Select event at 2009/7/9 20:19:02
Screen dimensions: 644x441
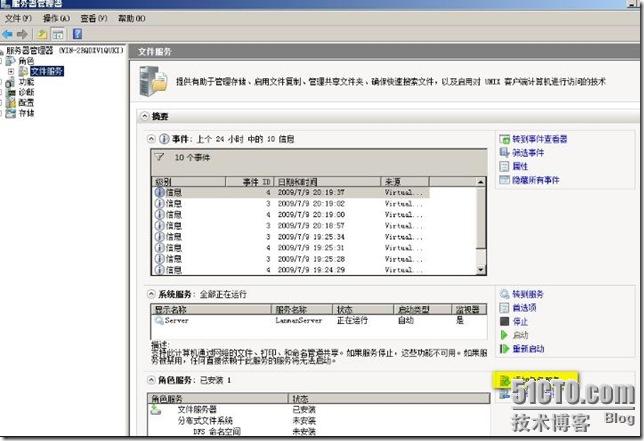click(x=291, y=204)
